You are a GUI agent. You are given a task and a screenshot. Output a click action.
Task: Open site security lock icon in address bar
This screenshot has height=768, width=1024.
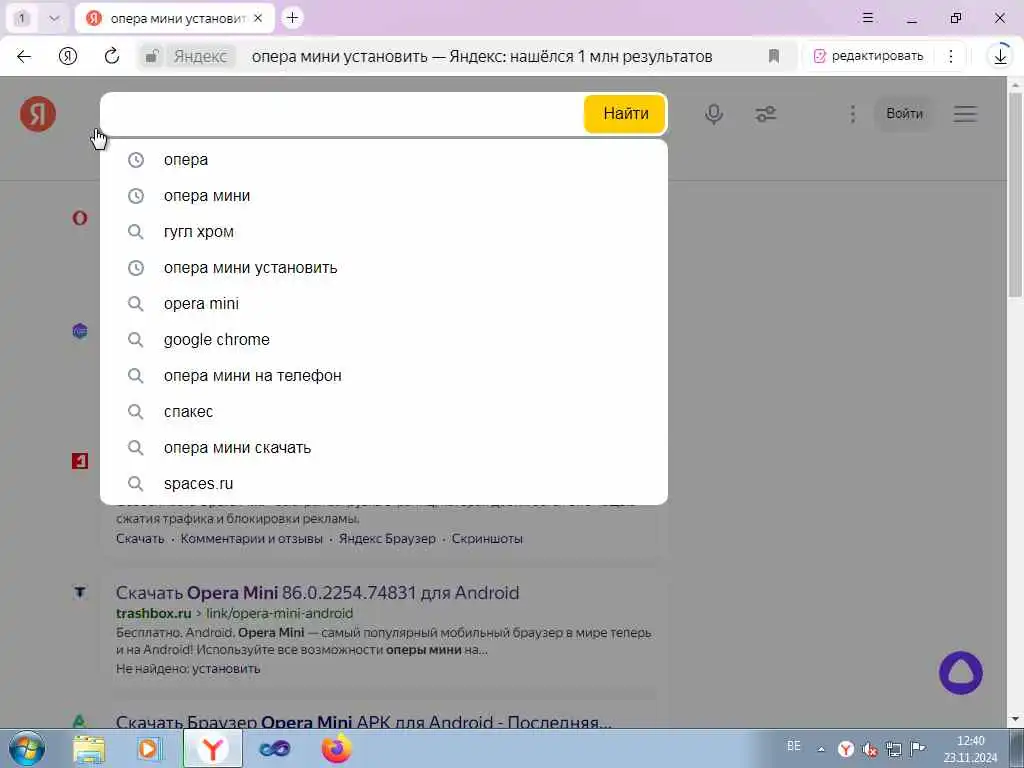(x=152, y=56)
